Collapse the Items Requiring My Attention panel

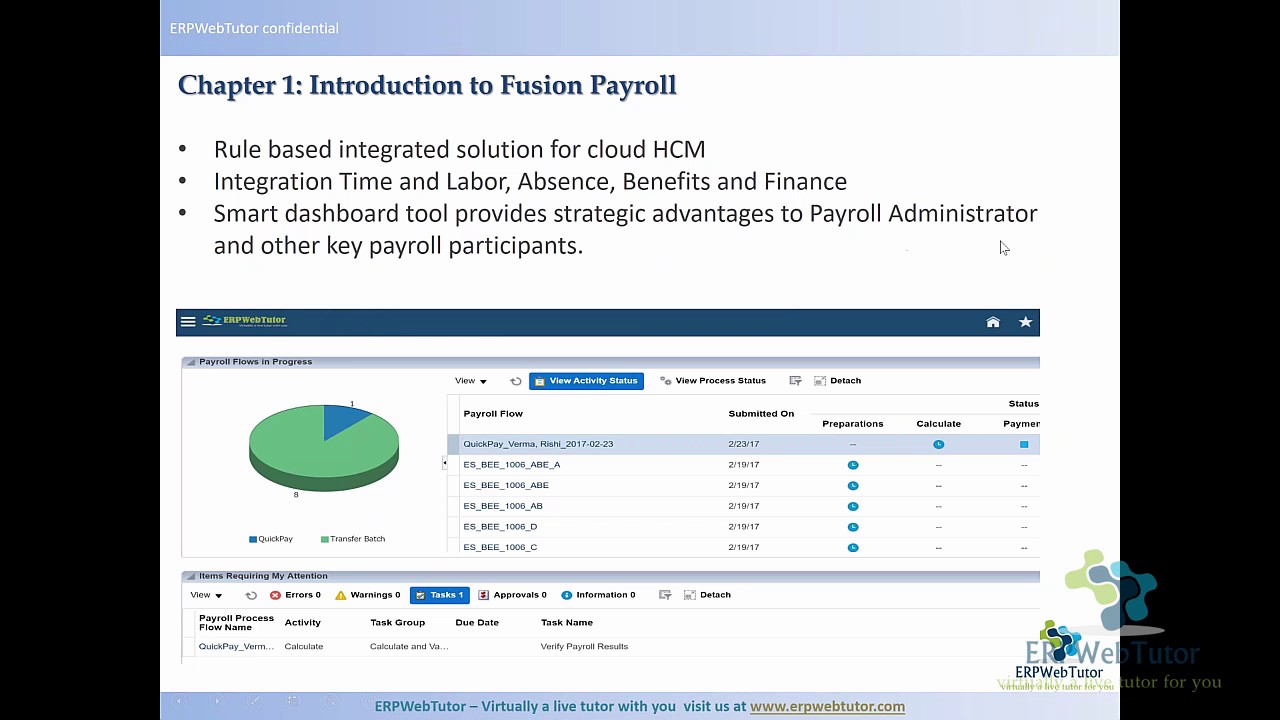(x=190, y=576)
